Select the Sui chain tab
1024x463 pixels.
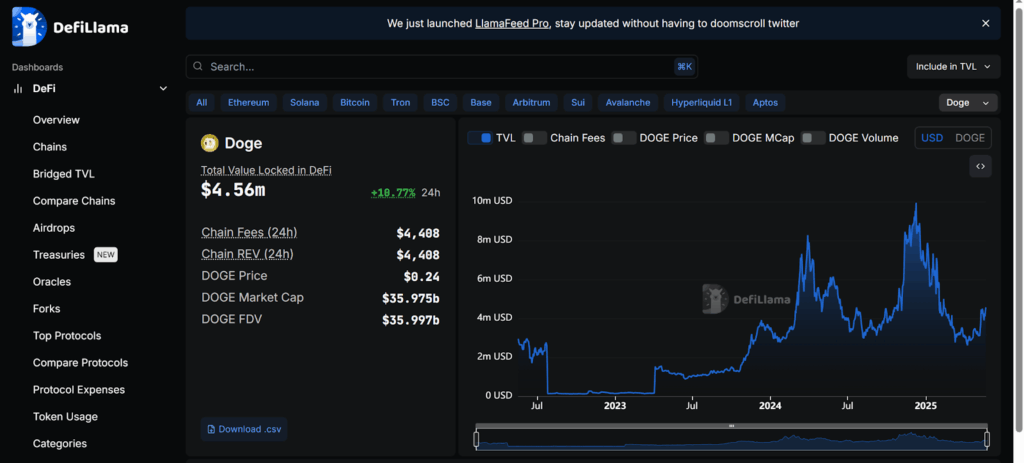(577, 103)
